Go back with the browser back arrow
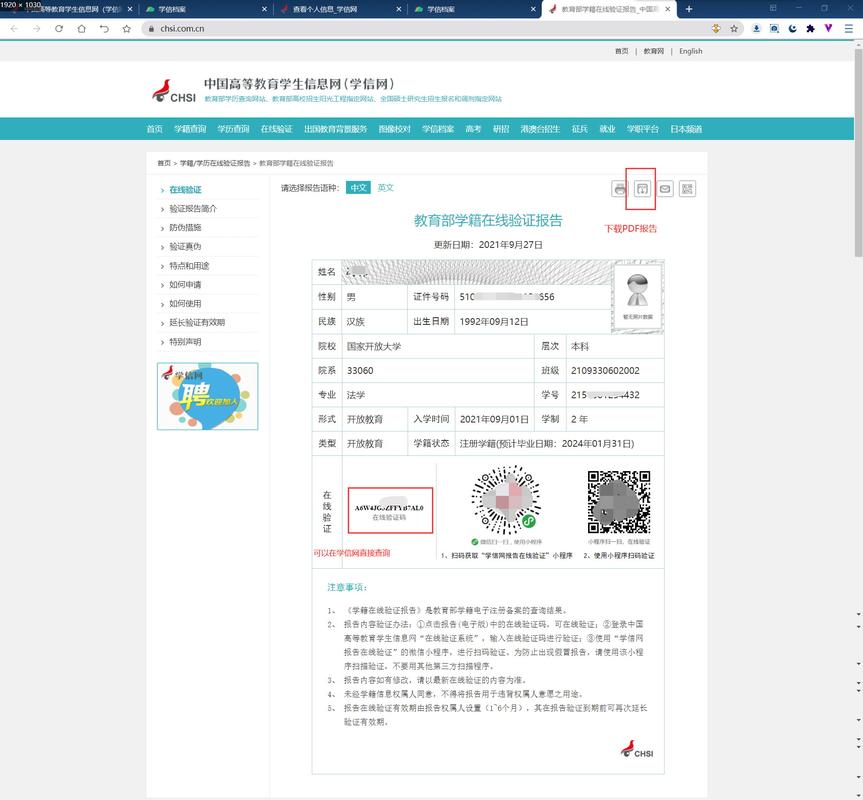 14,29
